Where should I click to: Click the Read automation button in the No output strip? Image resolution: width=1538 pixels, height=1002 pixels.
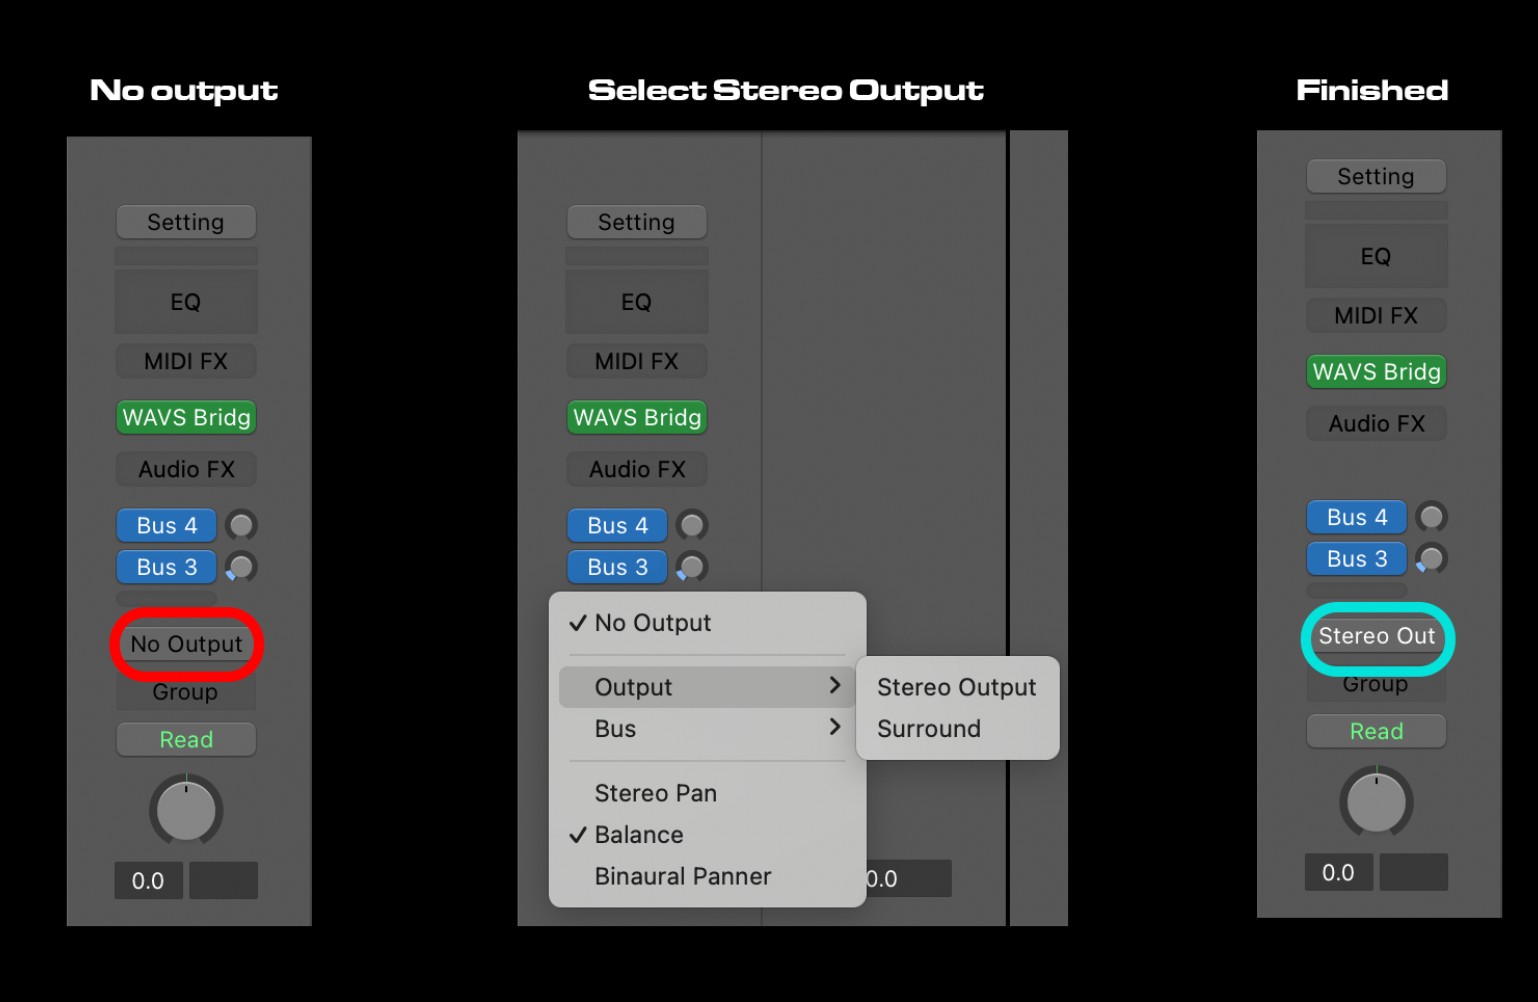pyautogui.click(x=186, y=740)
